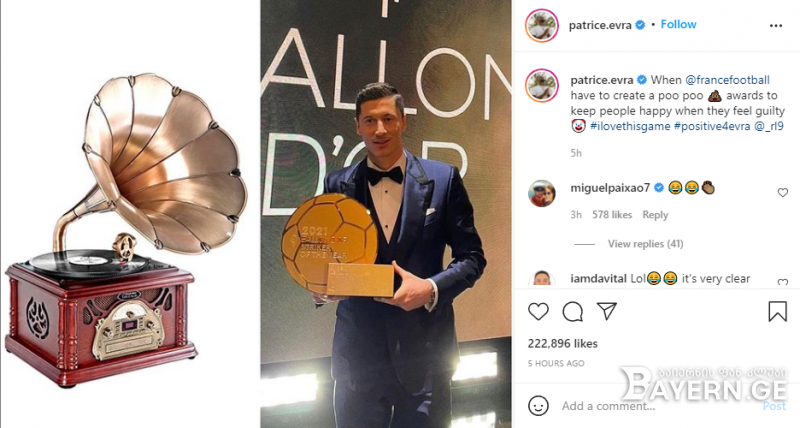800x428 pixels.
Task: Open the three-dot more options menu
Action: point(776,26)
